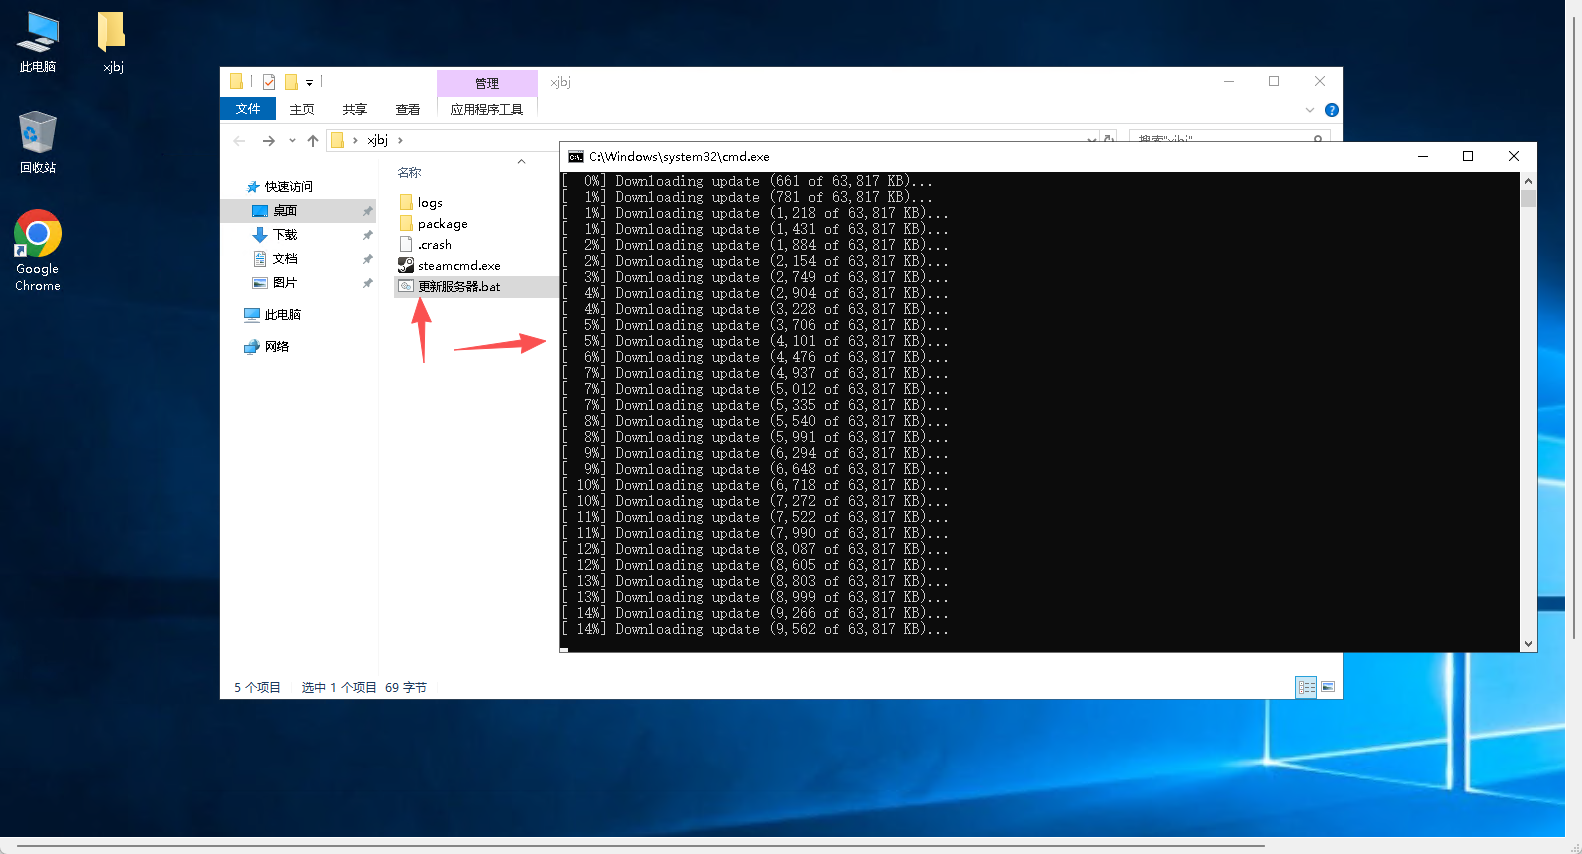This screenshot has width=1582, height=854.
Task: Open the recent locations dropdown arrow
Action: click(292, 141)
